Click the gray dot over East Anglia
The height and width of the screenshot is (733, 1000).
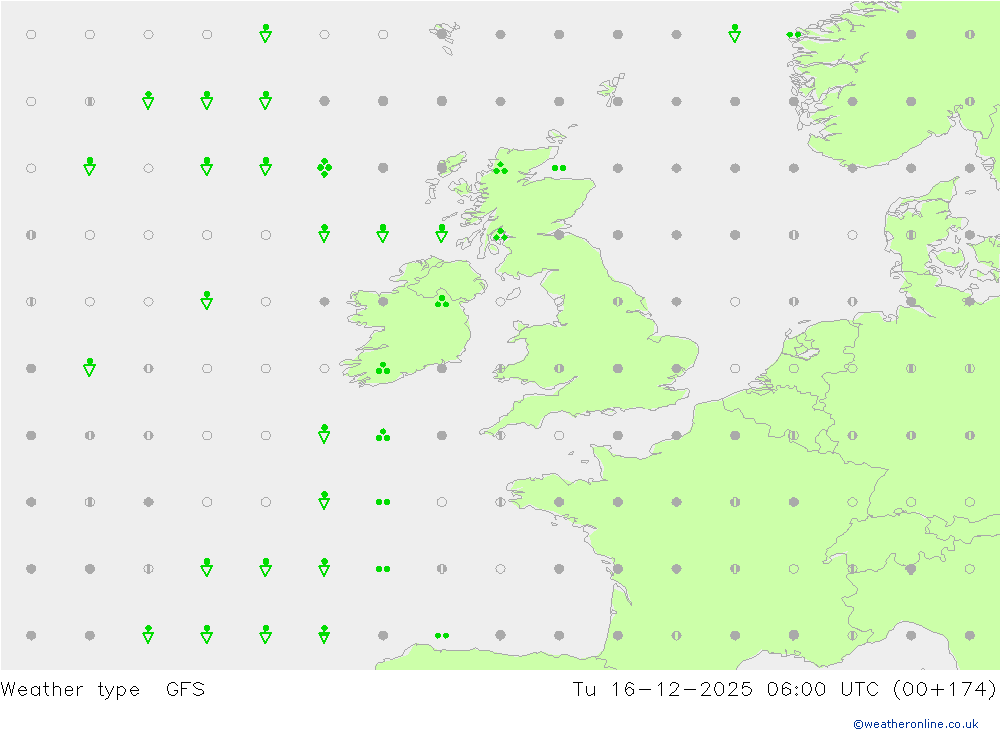pos(676,368)
